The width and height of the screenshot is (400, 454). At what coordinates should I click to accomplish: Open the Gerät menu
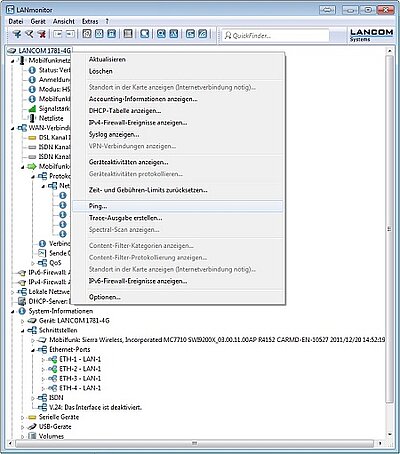[38, 21]
